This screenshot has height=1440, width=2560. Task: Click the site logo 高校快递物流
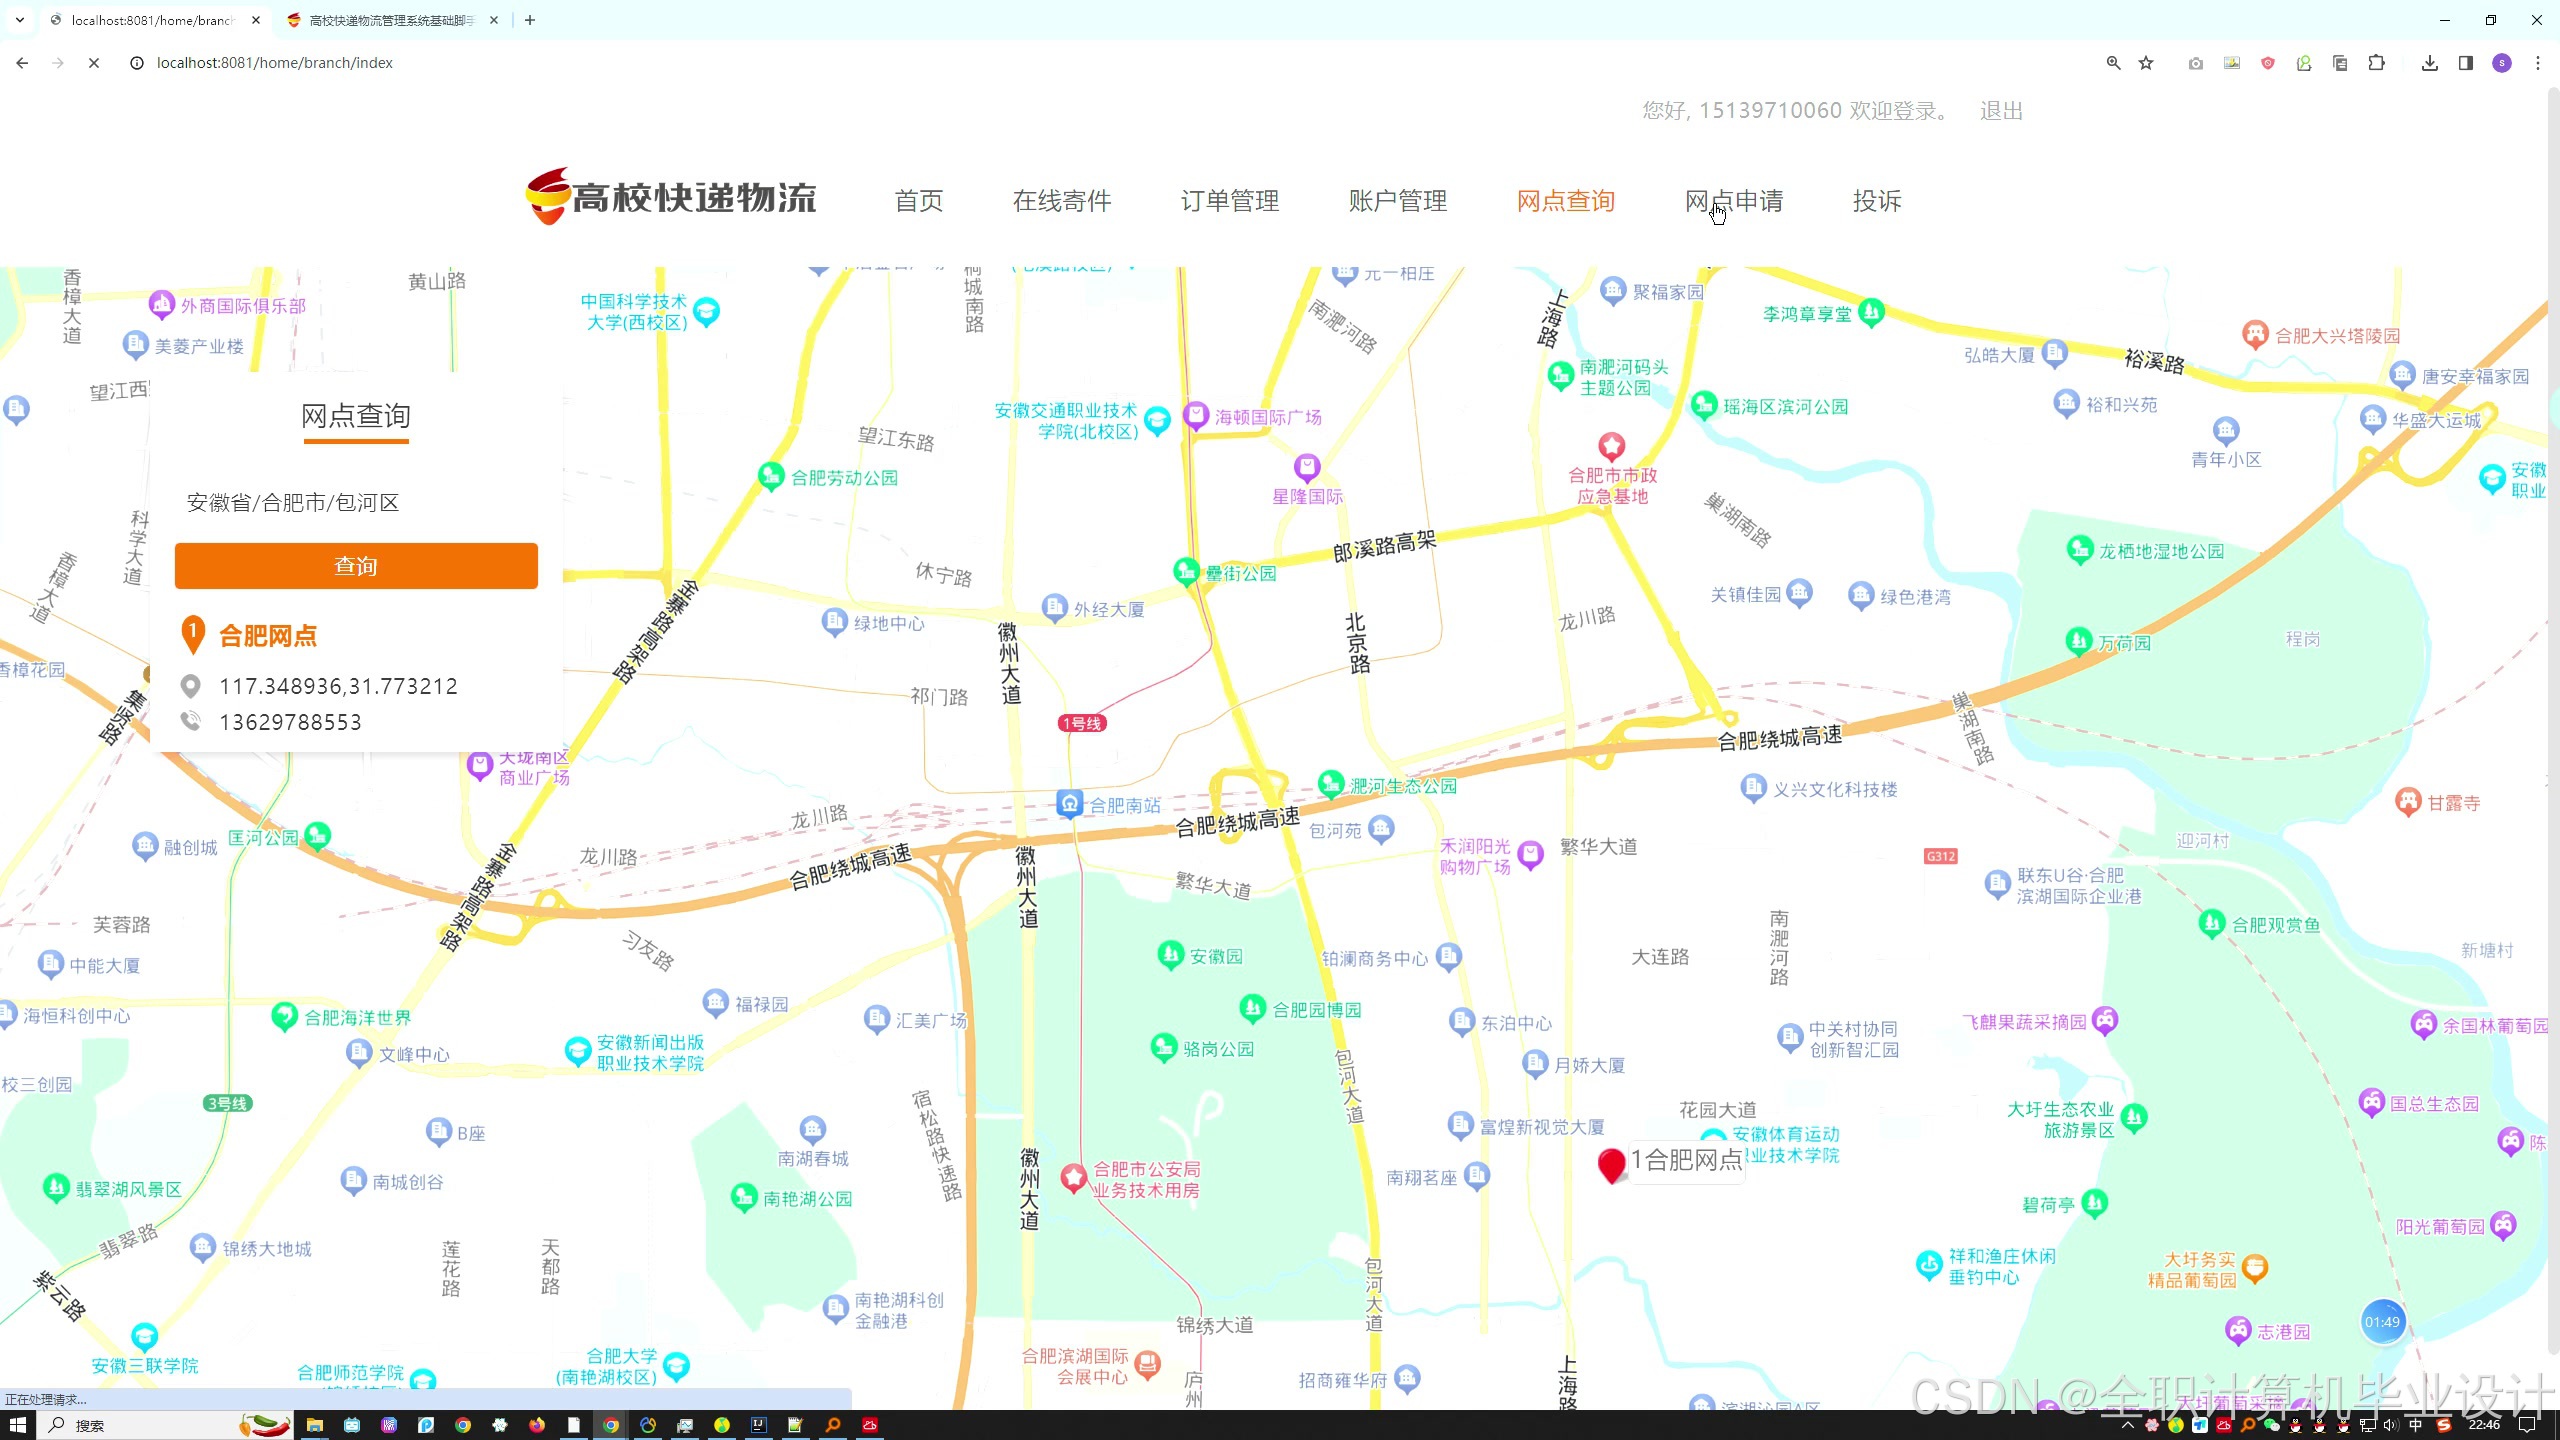pos(671,197)
